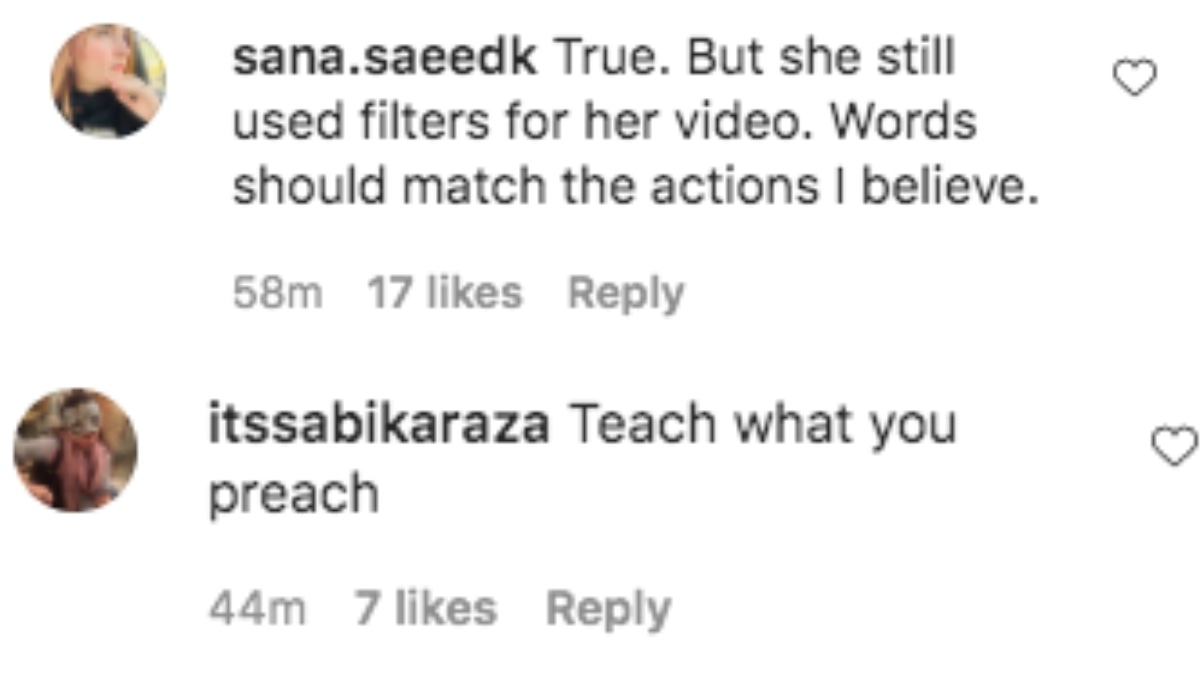View the 7 likes list

(425, 609)
